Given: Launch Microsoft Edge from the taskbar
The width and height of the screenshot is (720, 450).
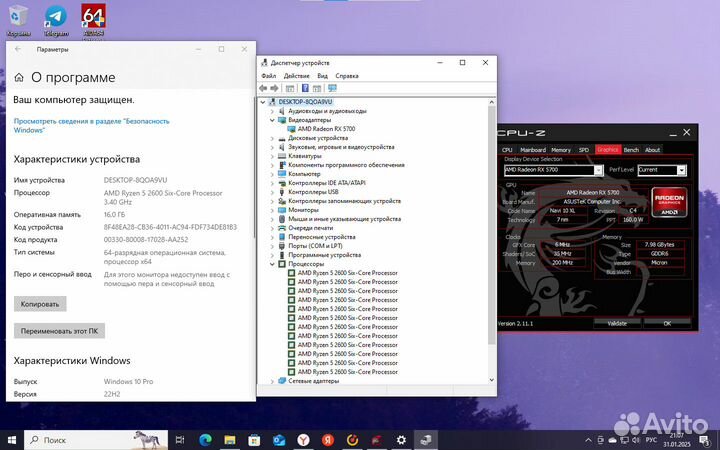Looking at the screenshot, I should (205, 440).
